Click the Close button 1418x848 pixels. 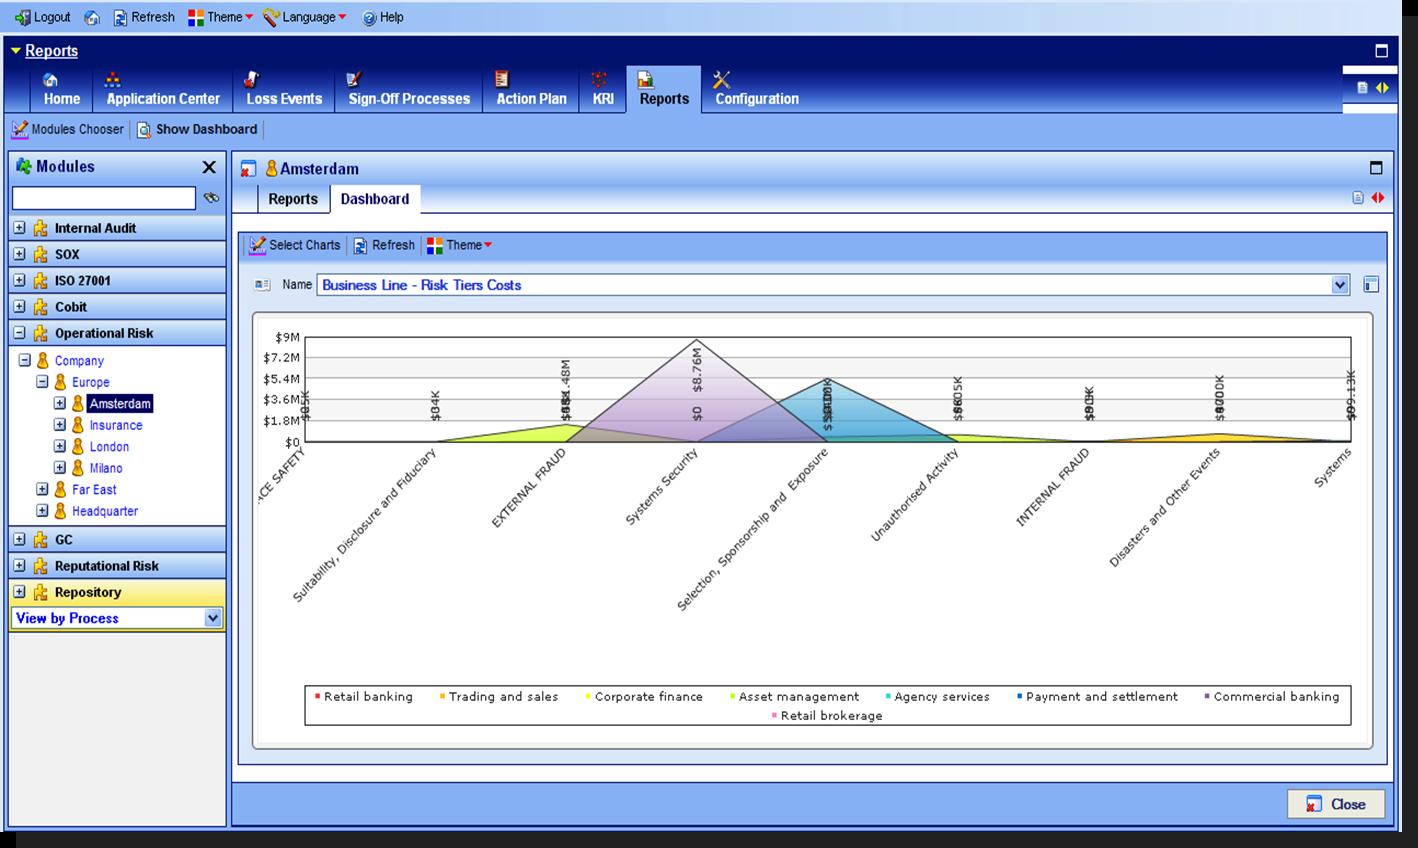coord(1337,804)
